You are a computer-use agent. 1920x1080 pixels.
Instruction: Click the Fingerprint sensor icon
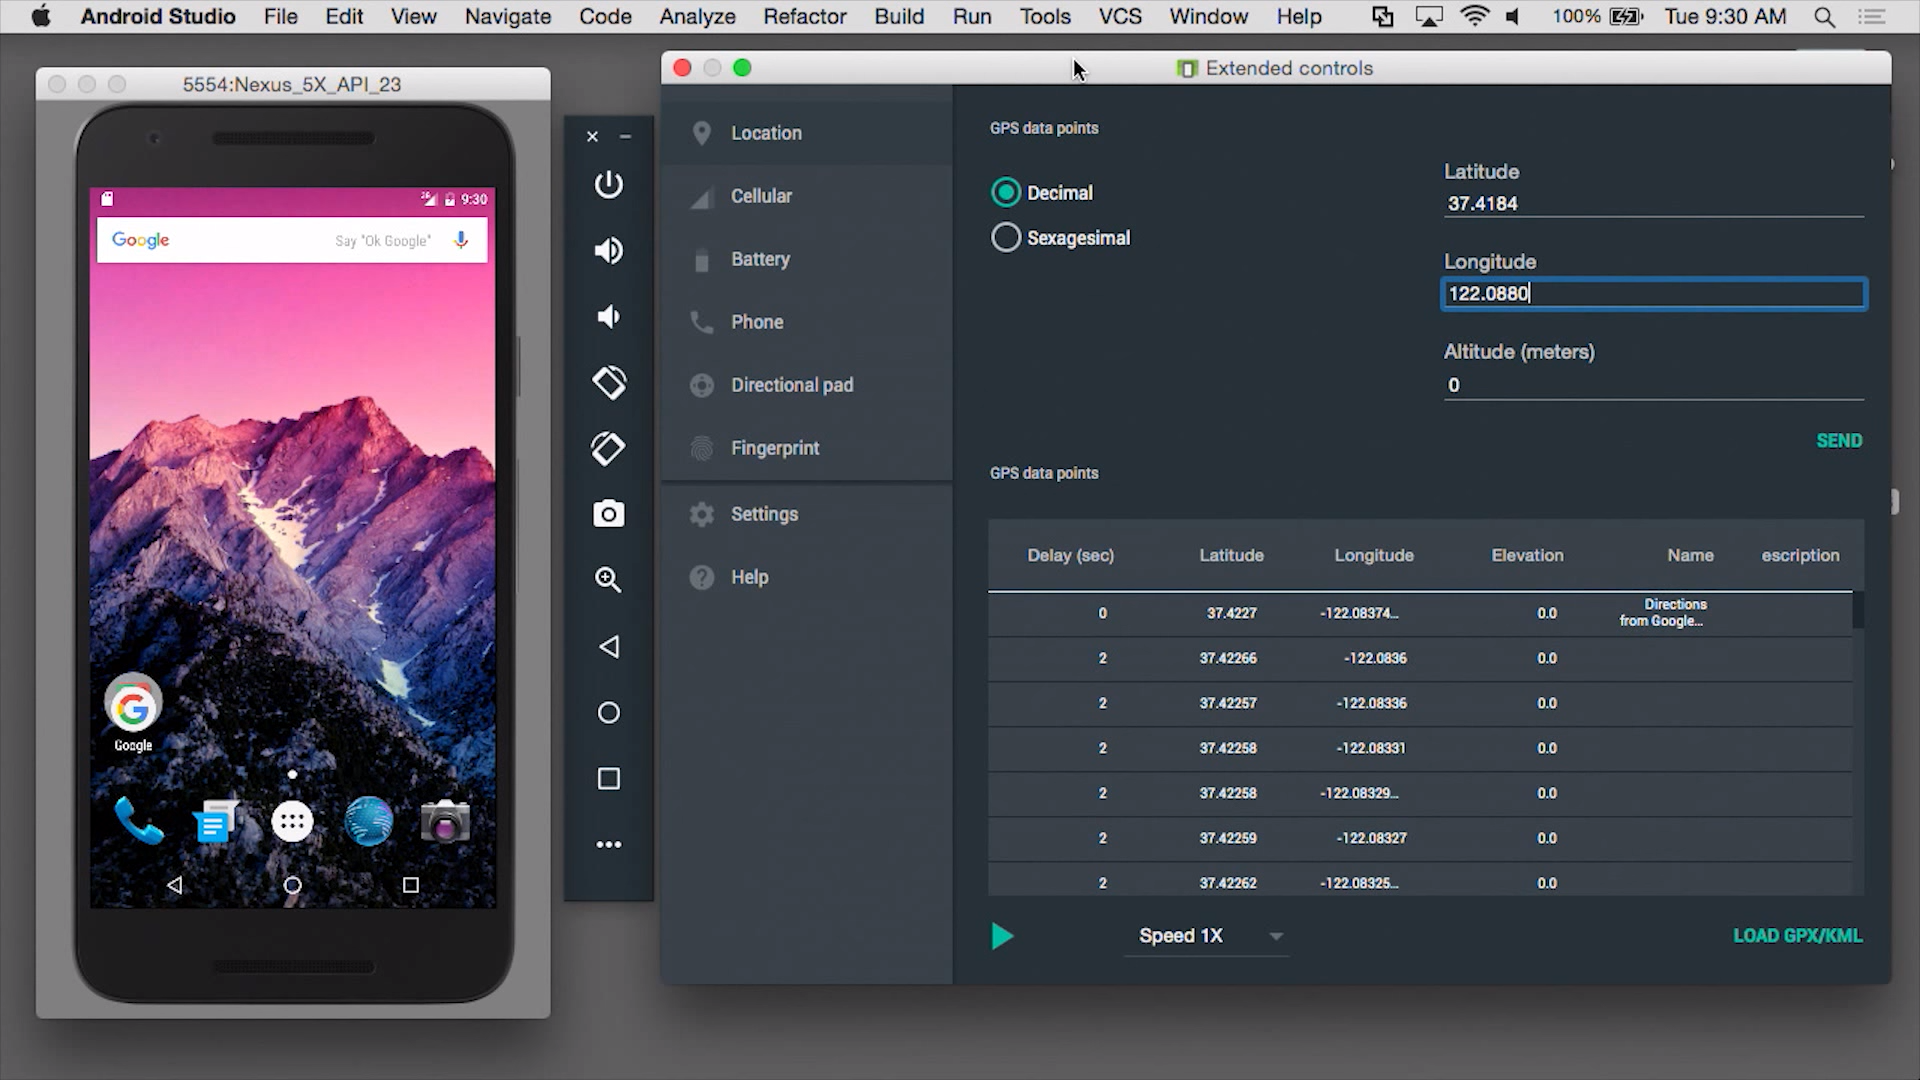700,447
